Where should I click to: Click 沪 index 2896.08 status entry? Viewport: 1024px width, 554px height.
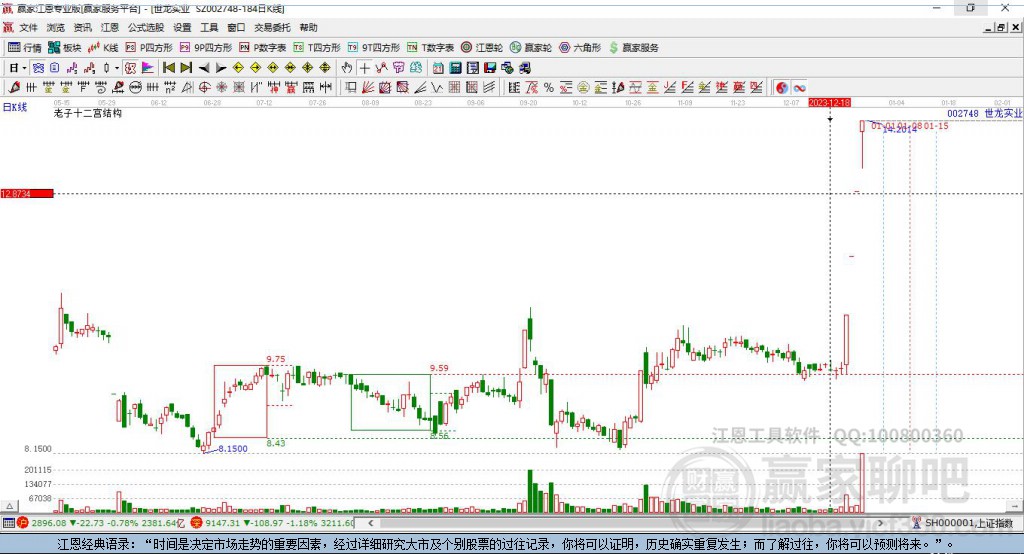pyautogui.click(x=101, y=523)
